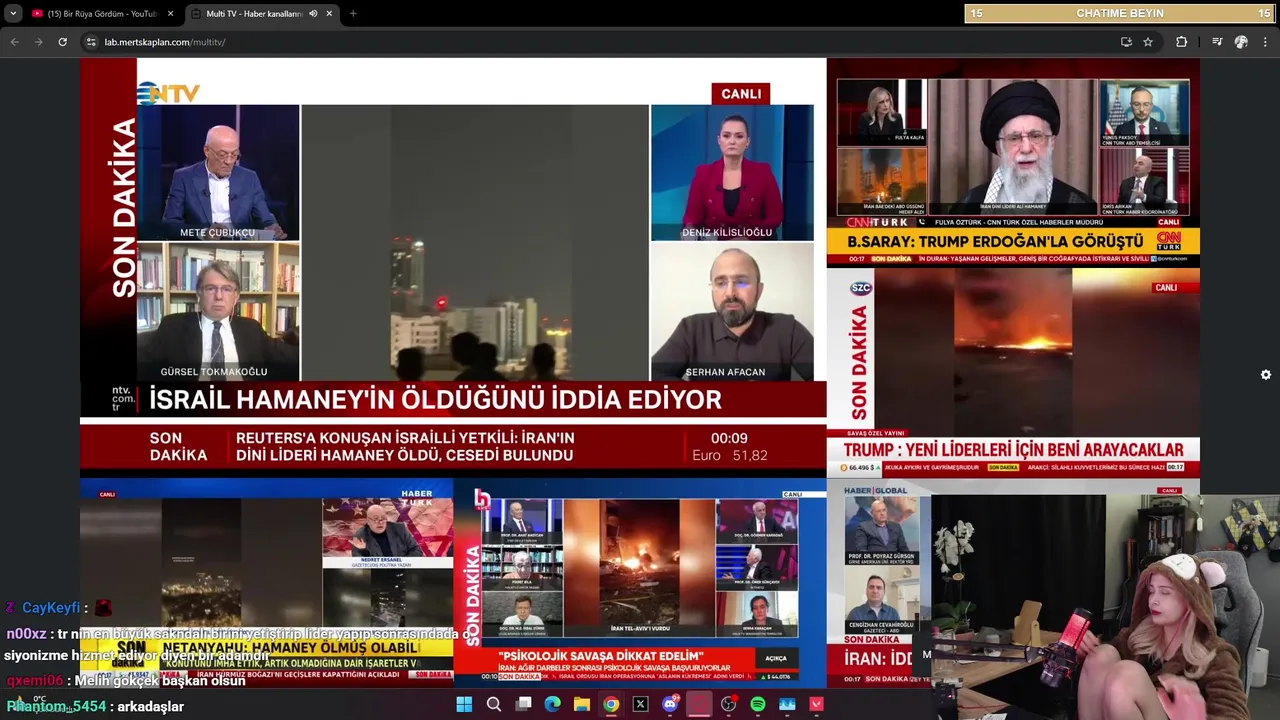Click the CayKeyfi chat username
The height and width of the screenshot is (720, 1280).
tap(51, 608)
